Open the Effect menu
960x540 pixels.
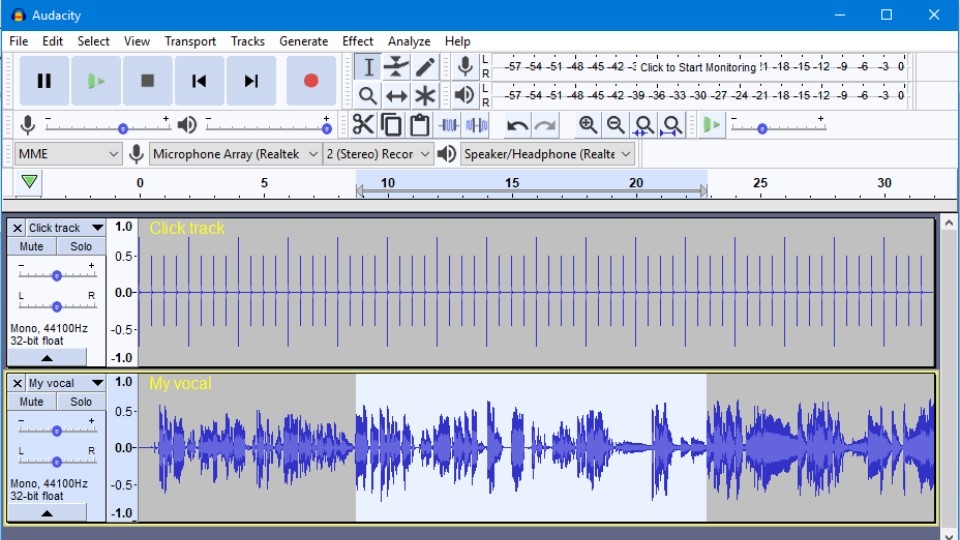358,41
